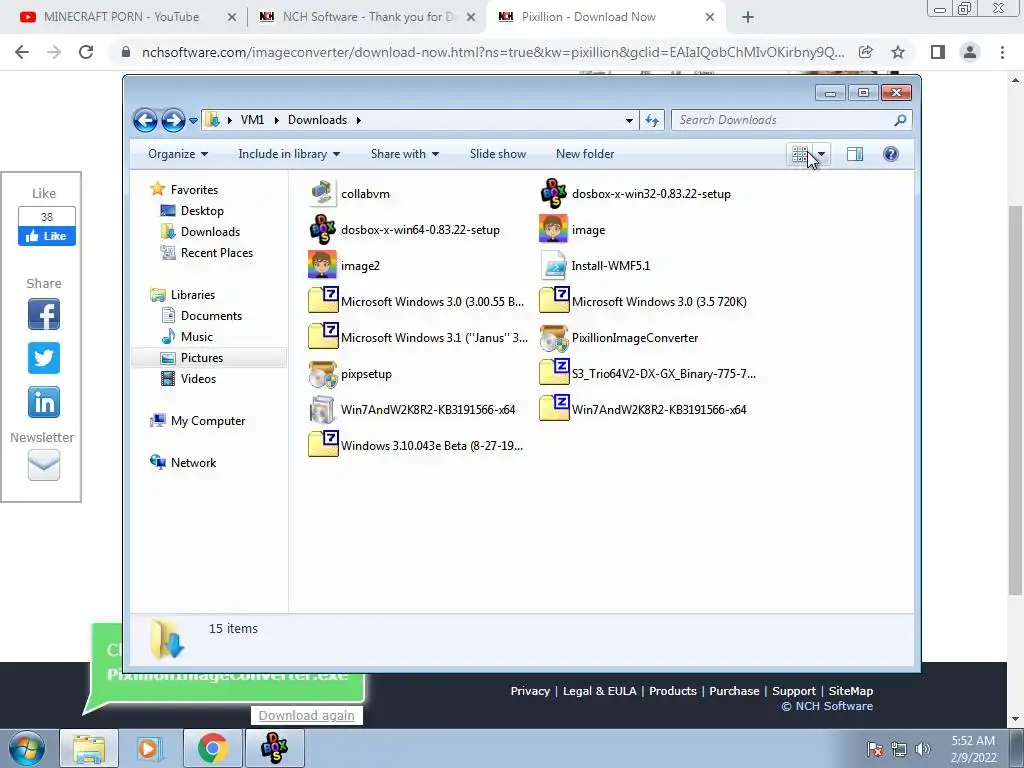Viewport: 1024px width, 768px height.
Task: Toggle the preview pane
Action: (x=855, y=154)
